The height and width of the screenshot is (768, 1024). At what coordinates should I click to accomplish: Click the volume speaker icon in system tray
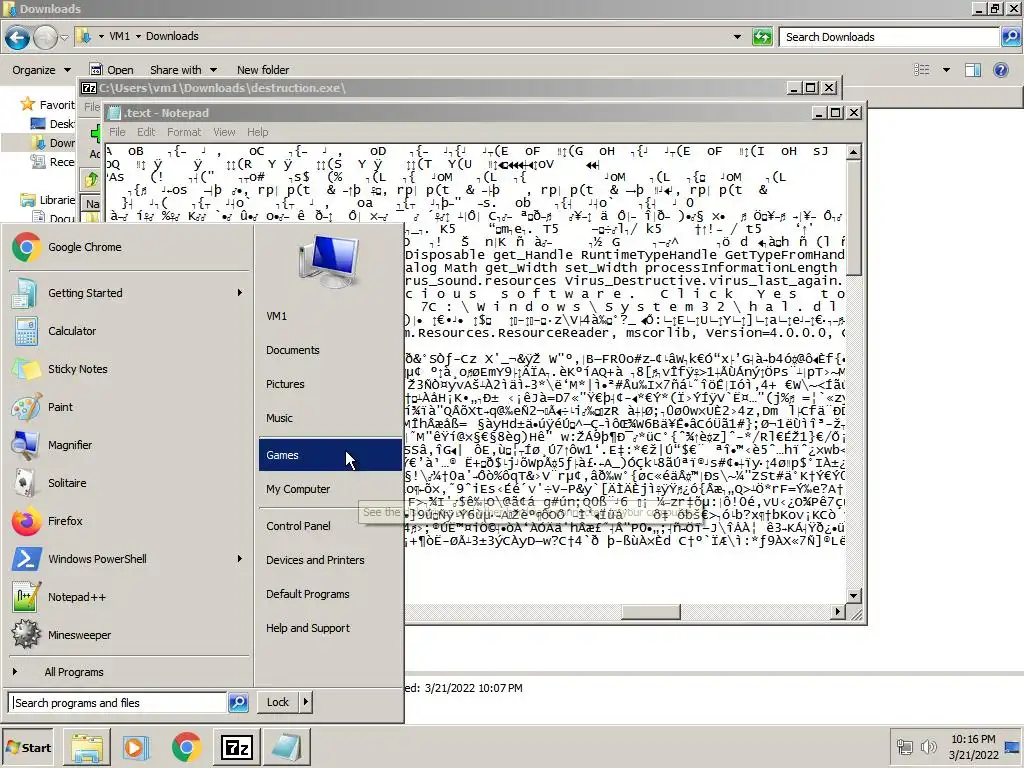(928, 746)
